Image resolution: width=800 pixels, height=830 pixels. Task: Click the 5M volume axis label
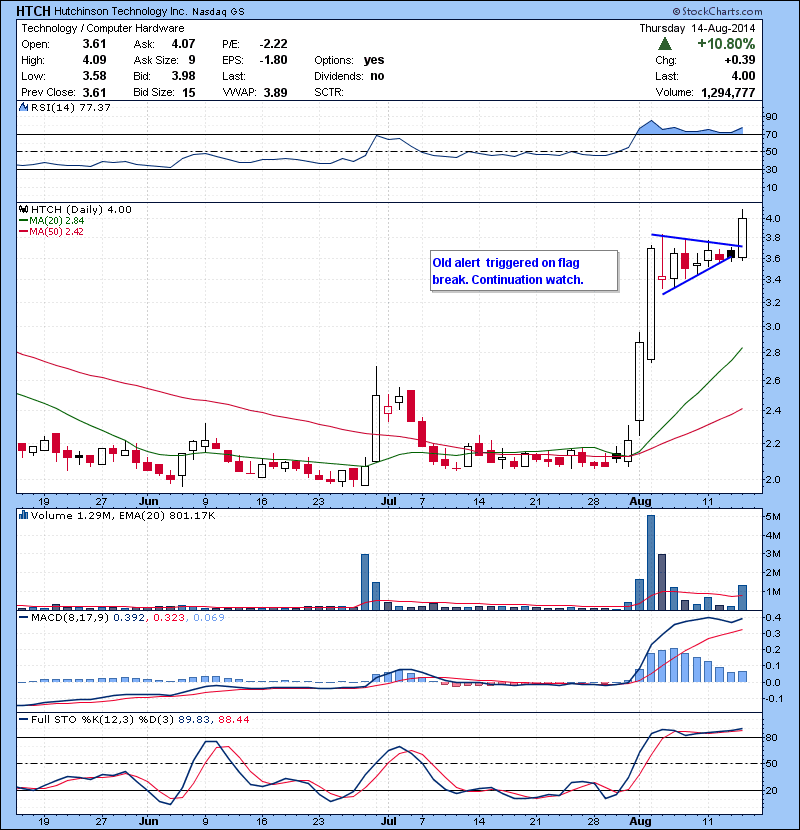[774, 517]
